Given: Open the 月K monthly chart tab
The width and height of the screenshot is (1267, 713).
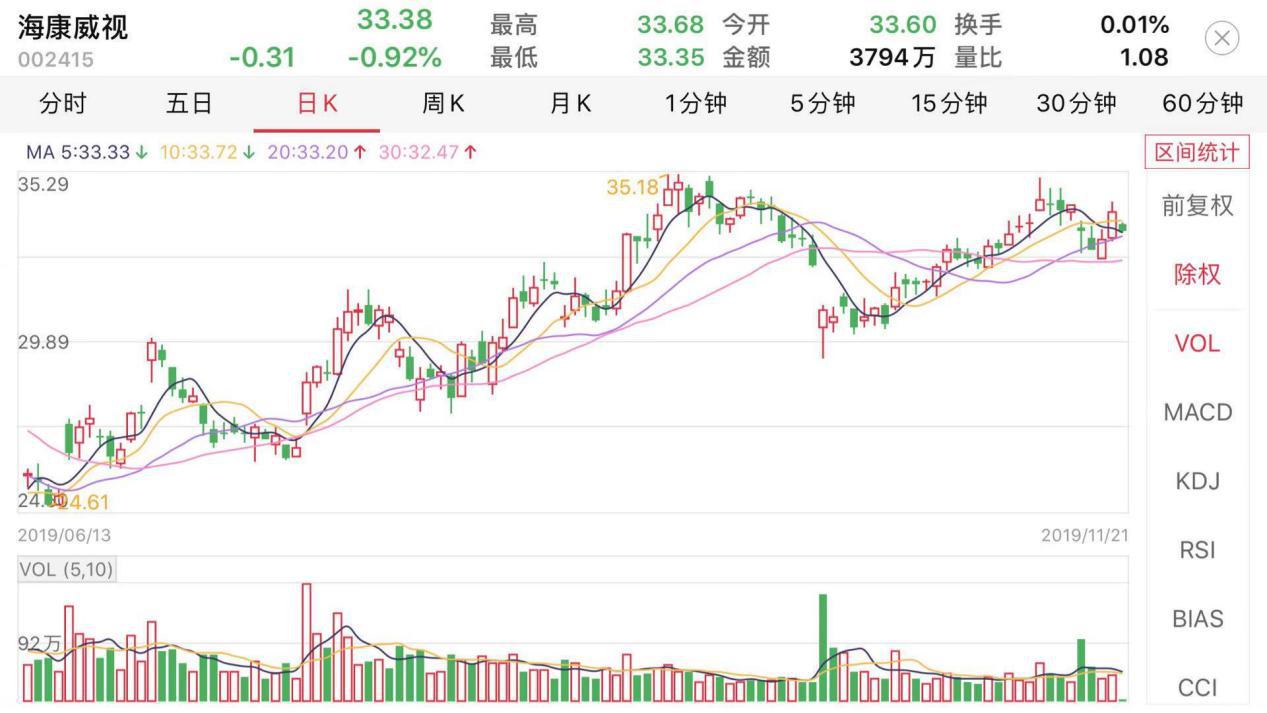Looking at the screenshot, I should point(570,103).
